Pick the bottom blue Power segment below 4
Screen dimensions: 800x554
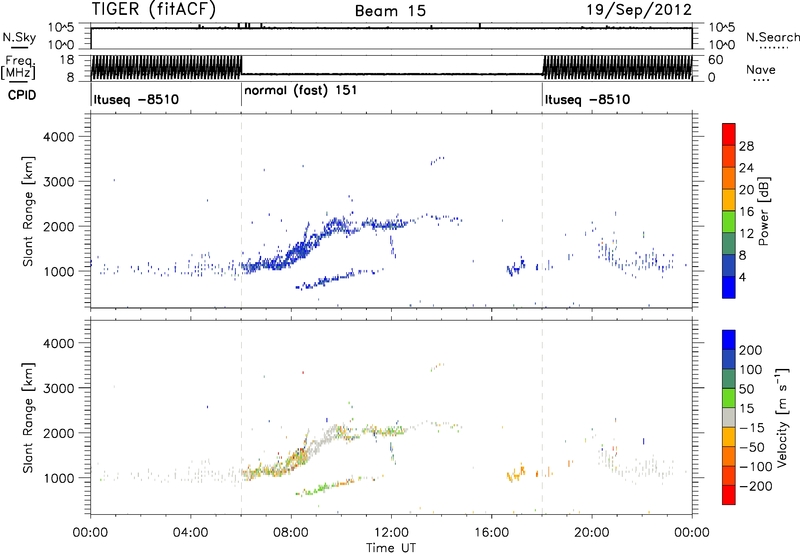coord(729,288)
